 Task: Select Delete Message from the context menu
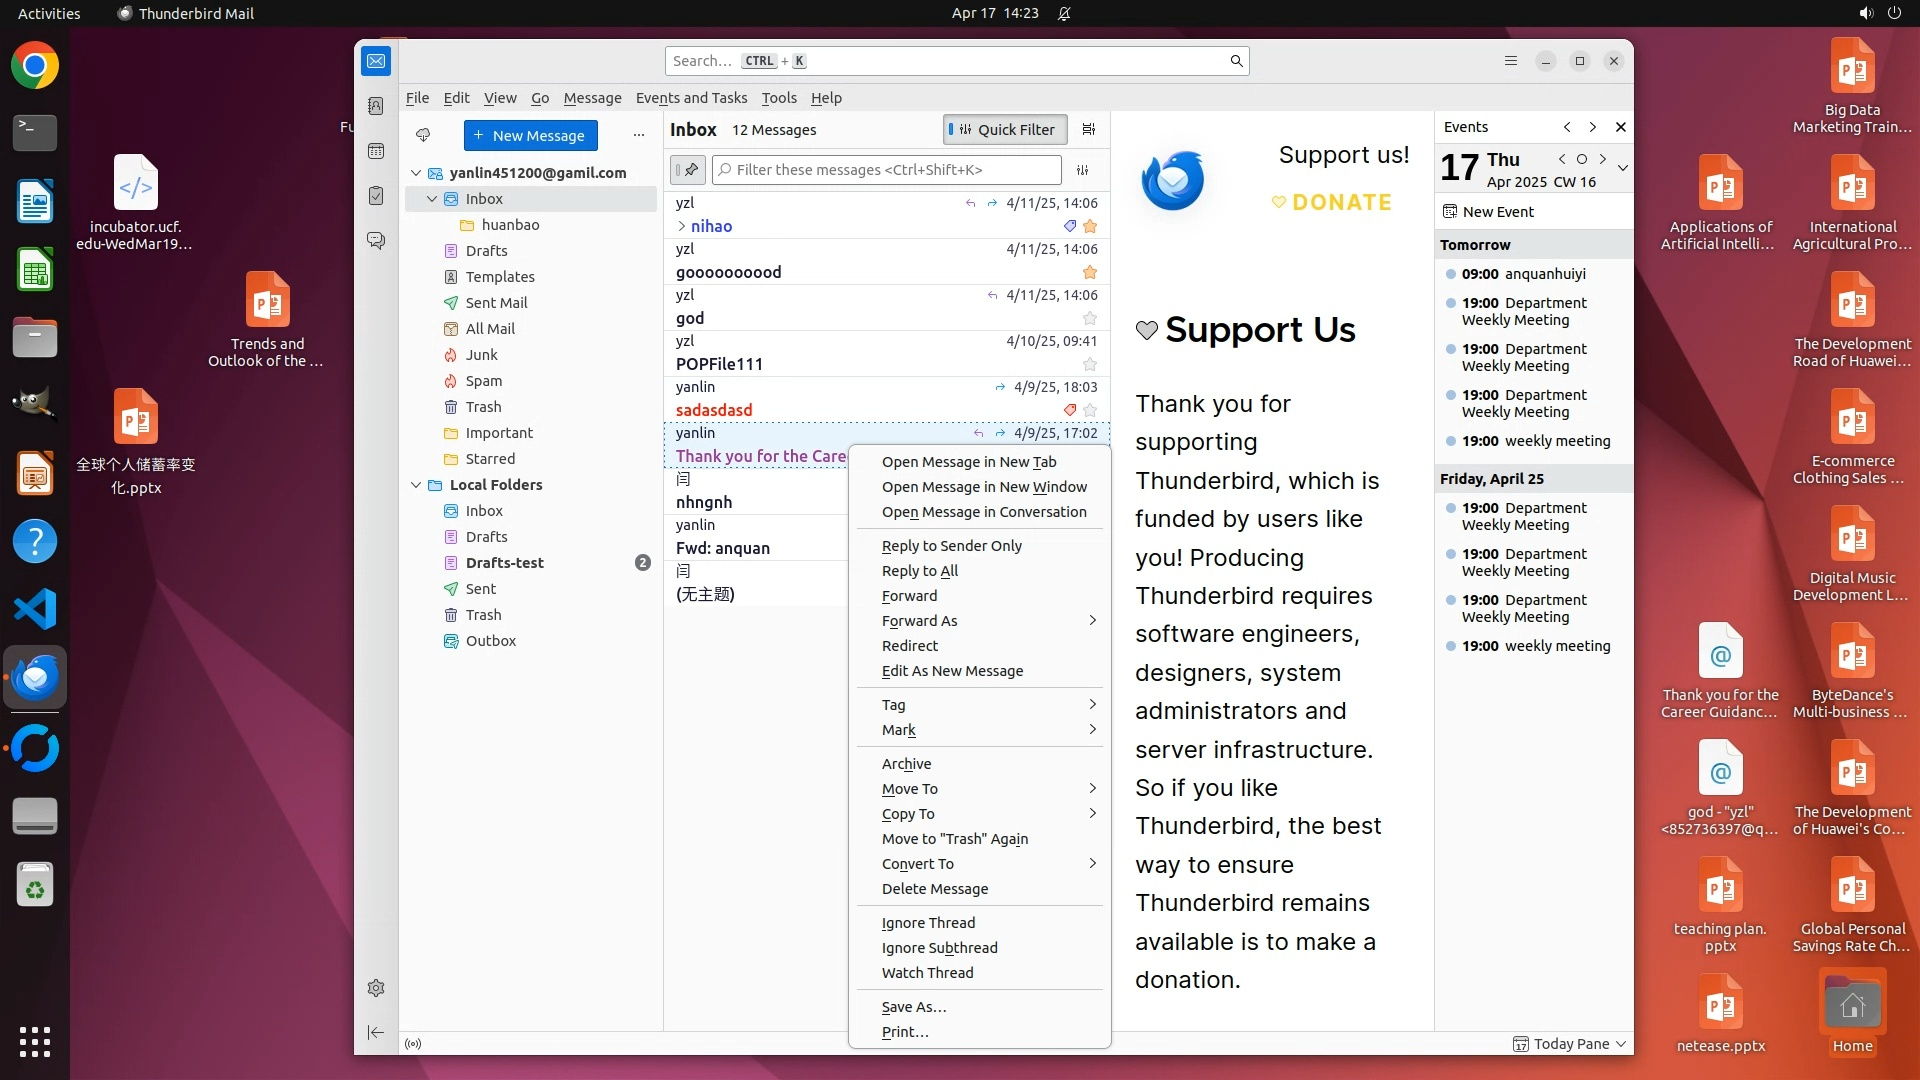pyautogui.click(x=934, y=889)
